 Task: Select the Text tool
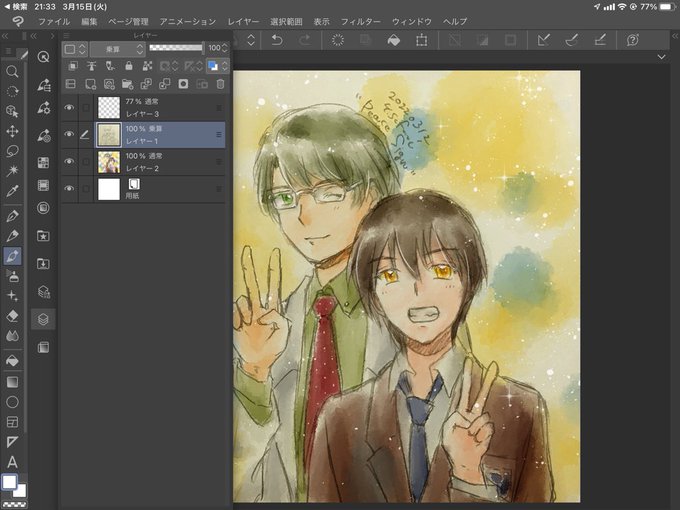pyautogui.click(x=12, y=462)
